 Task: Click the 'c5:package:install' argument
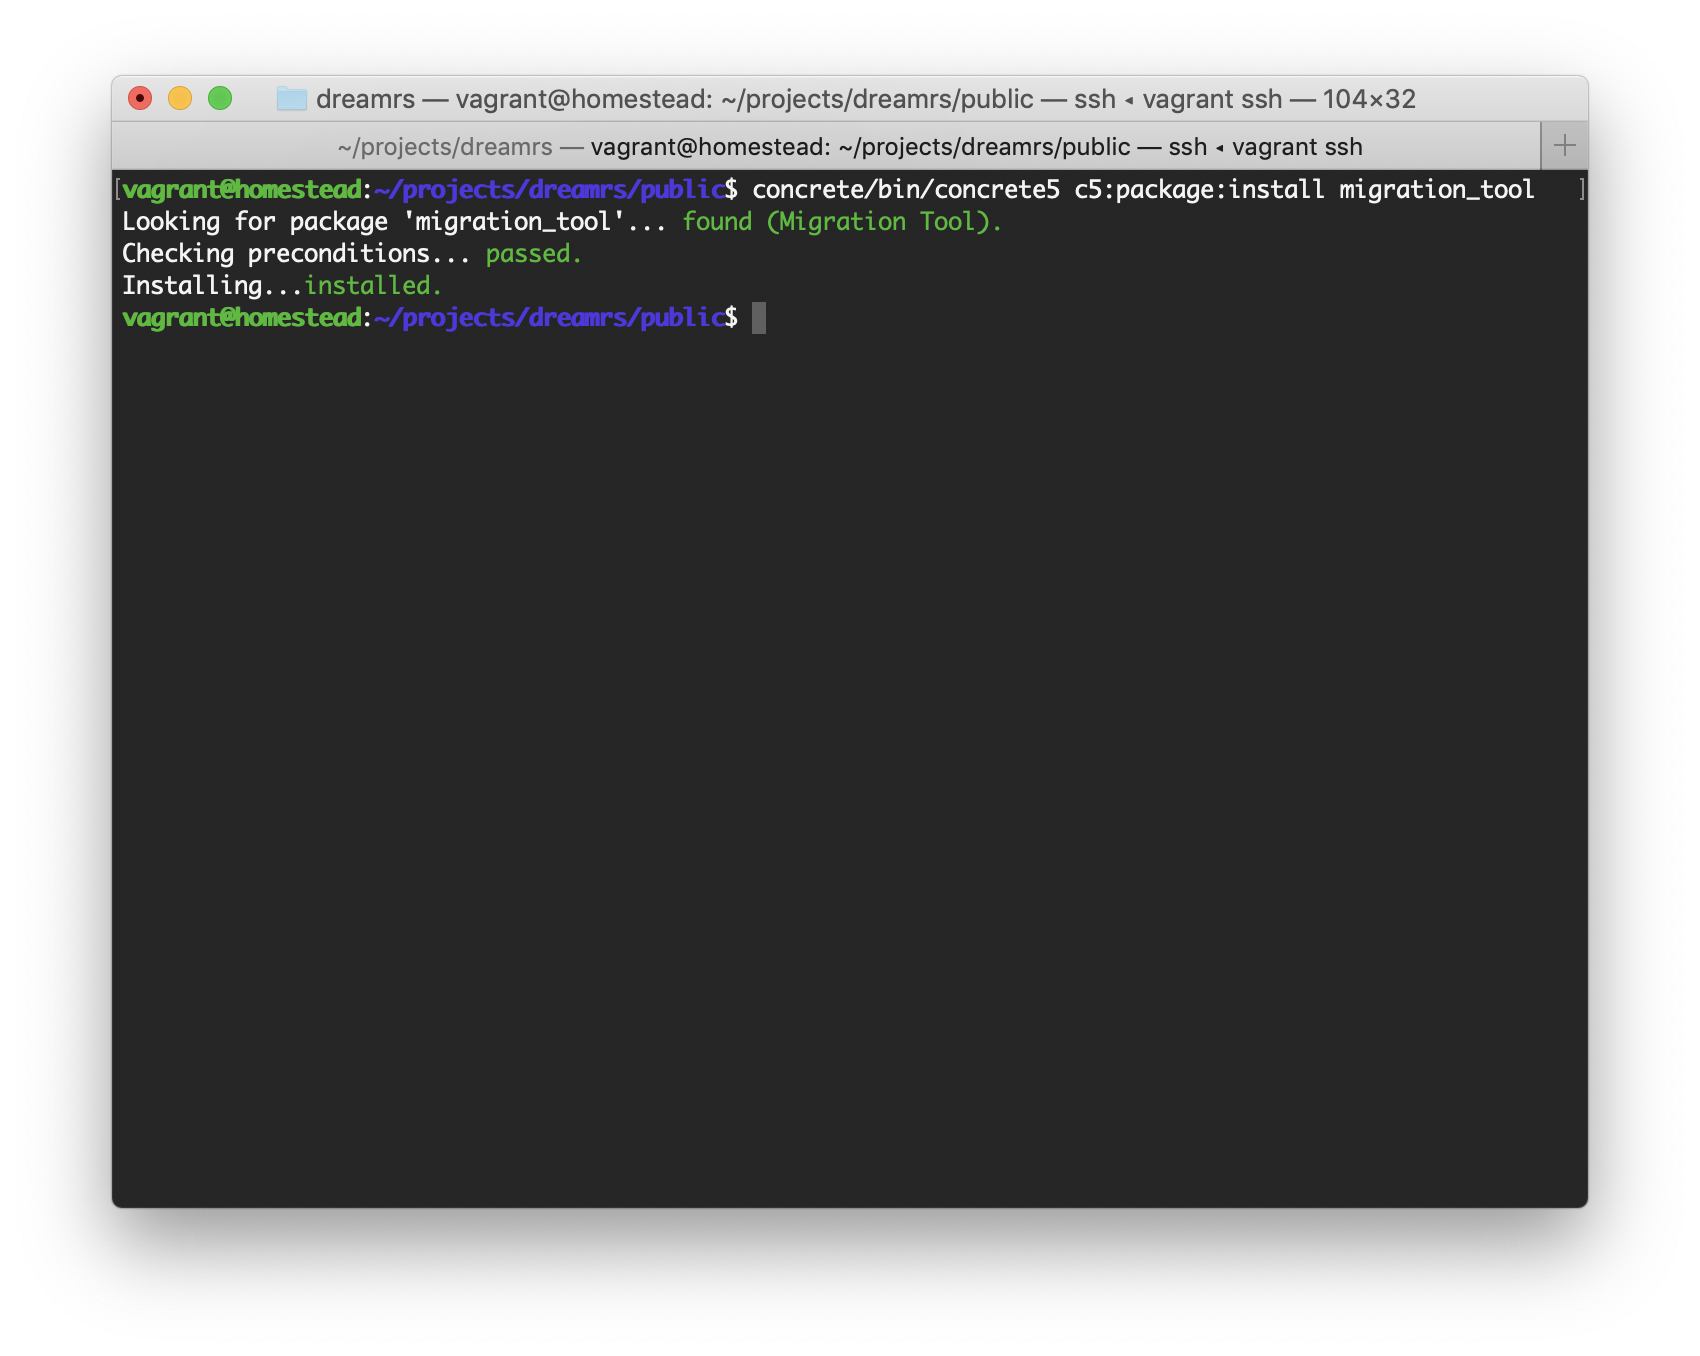coord(1199,190)
